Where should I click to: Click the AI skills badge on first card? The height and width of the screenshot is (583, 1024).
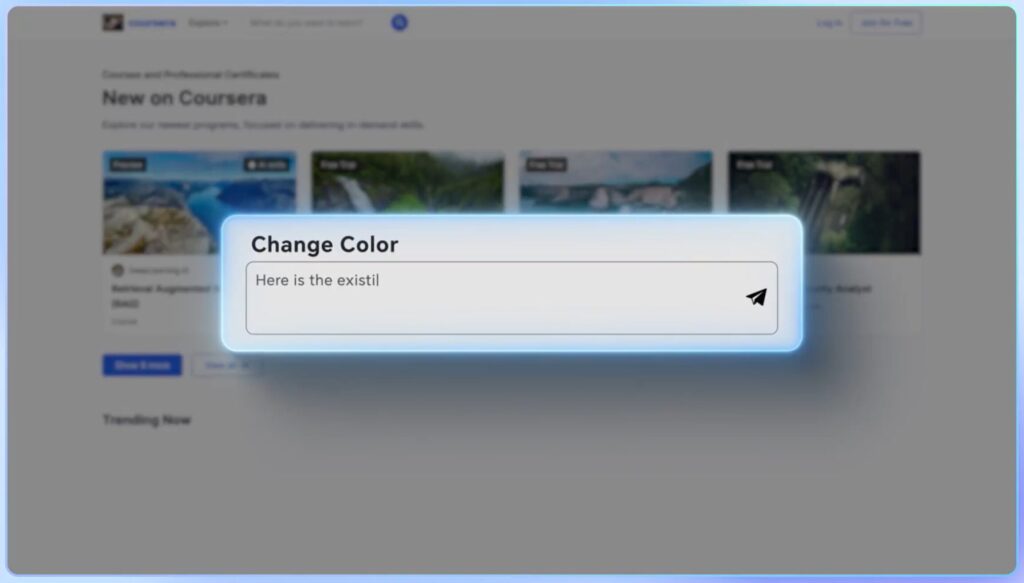click(x=267, y=165)
